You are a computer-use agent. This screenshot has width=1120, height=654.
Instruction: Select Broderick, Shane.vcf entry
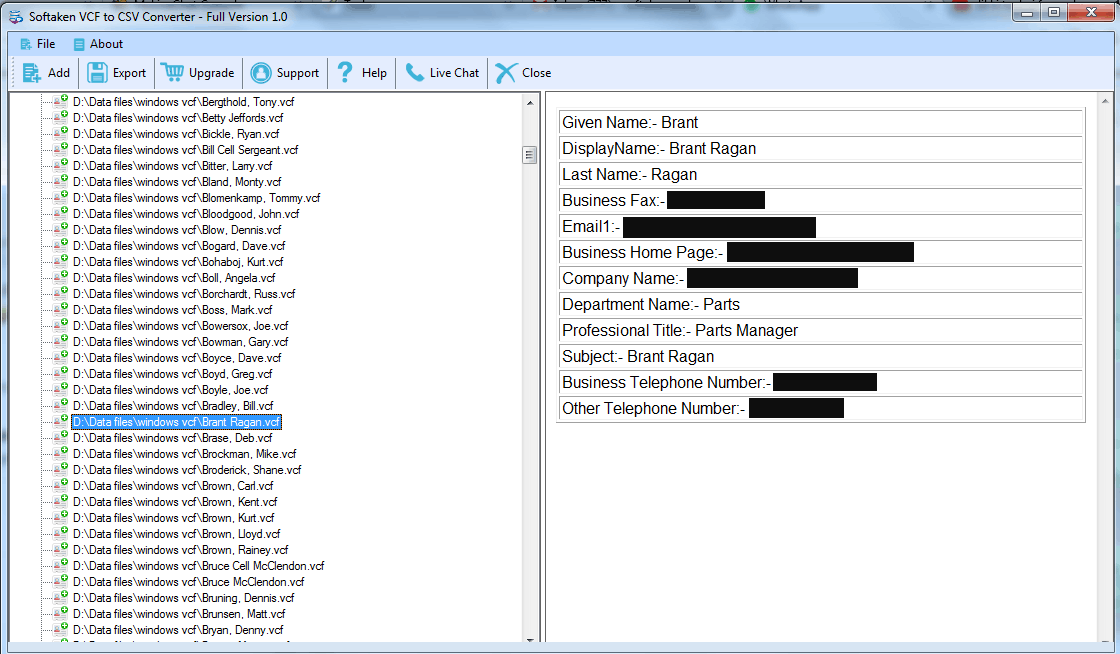(187, 470)
